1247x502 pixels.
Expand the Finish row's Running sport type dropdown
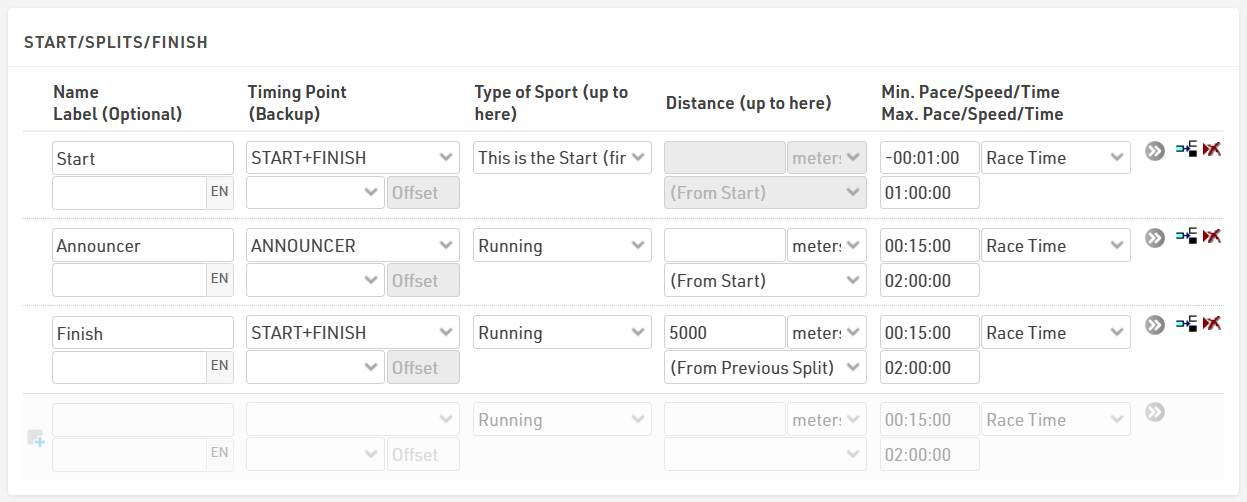562,333
